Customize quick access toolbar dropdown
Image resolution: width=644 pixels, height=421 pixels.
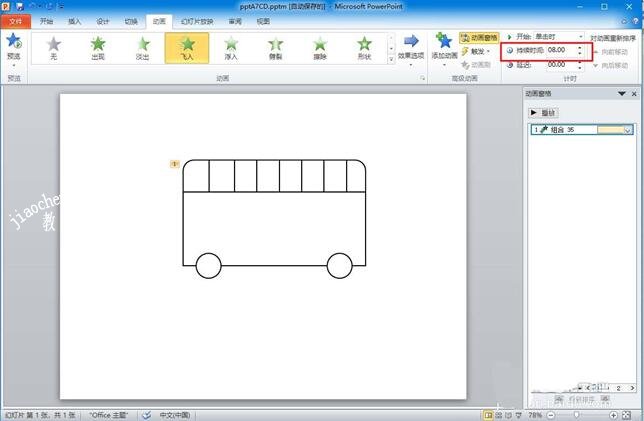[x=61, y=6]
